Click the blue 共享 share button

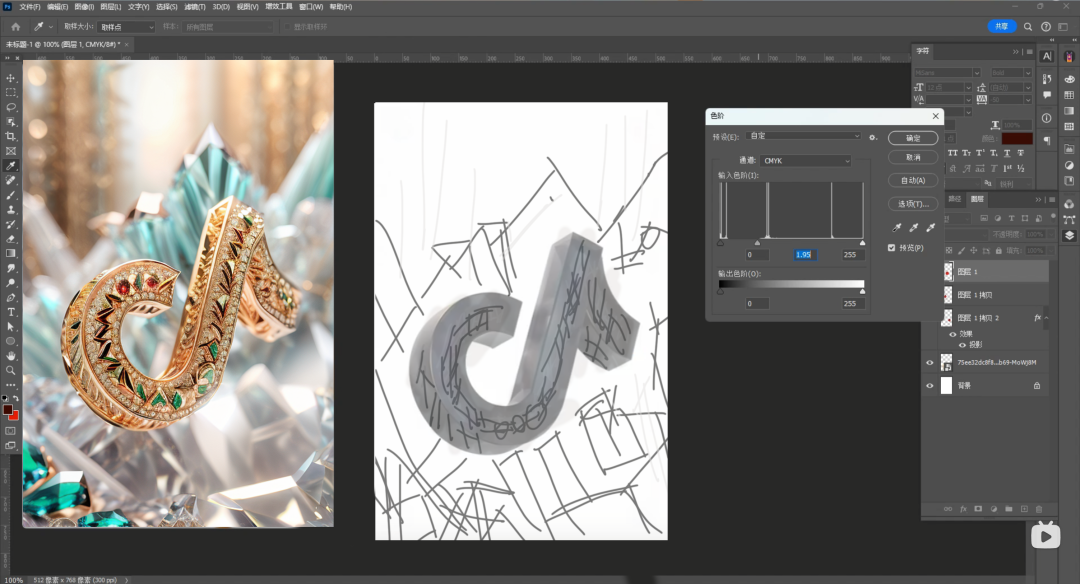coord(1001,26)
